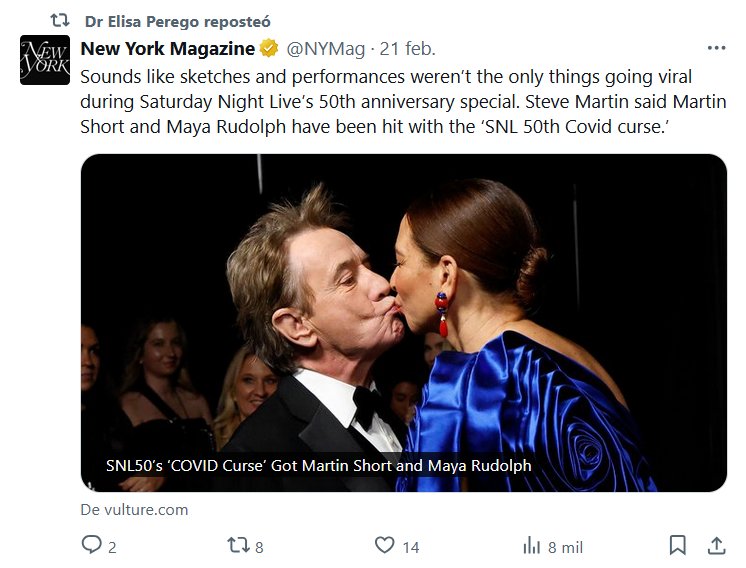The height and width of the screenshot is (568, 746).
Task: Bookmark this post
Action: click(678, 546)
